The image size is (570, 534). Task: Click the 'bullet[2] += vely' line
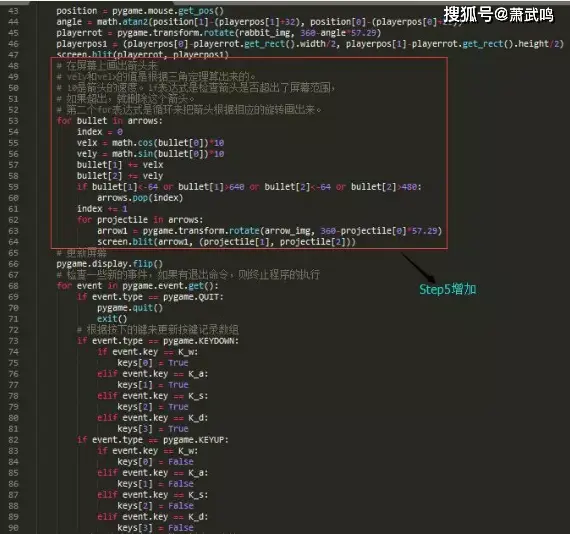pos(120,176)
